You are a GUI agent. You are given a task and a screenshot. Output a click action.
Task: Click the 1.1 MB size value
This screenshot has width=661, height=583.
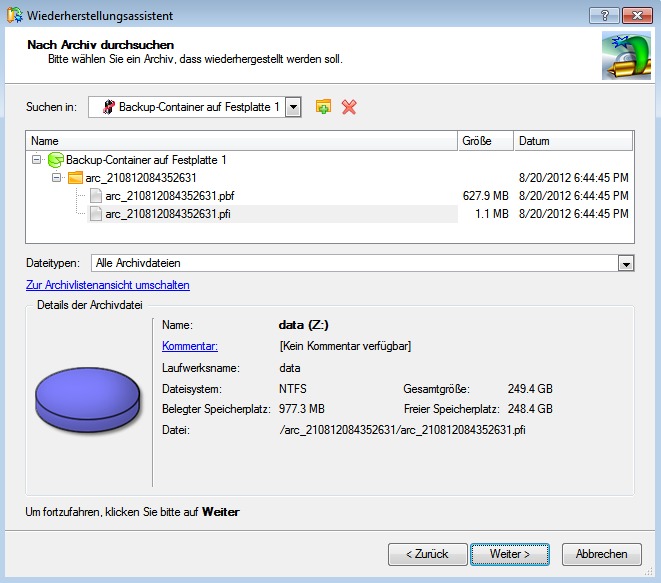[492, 214]
